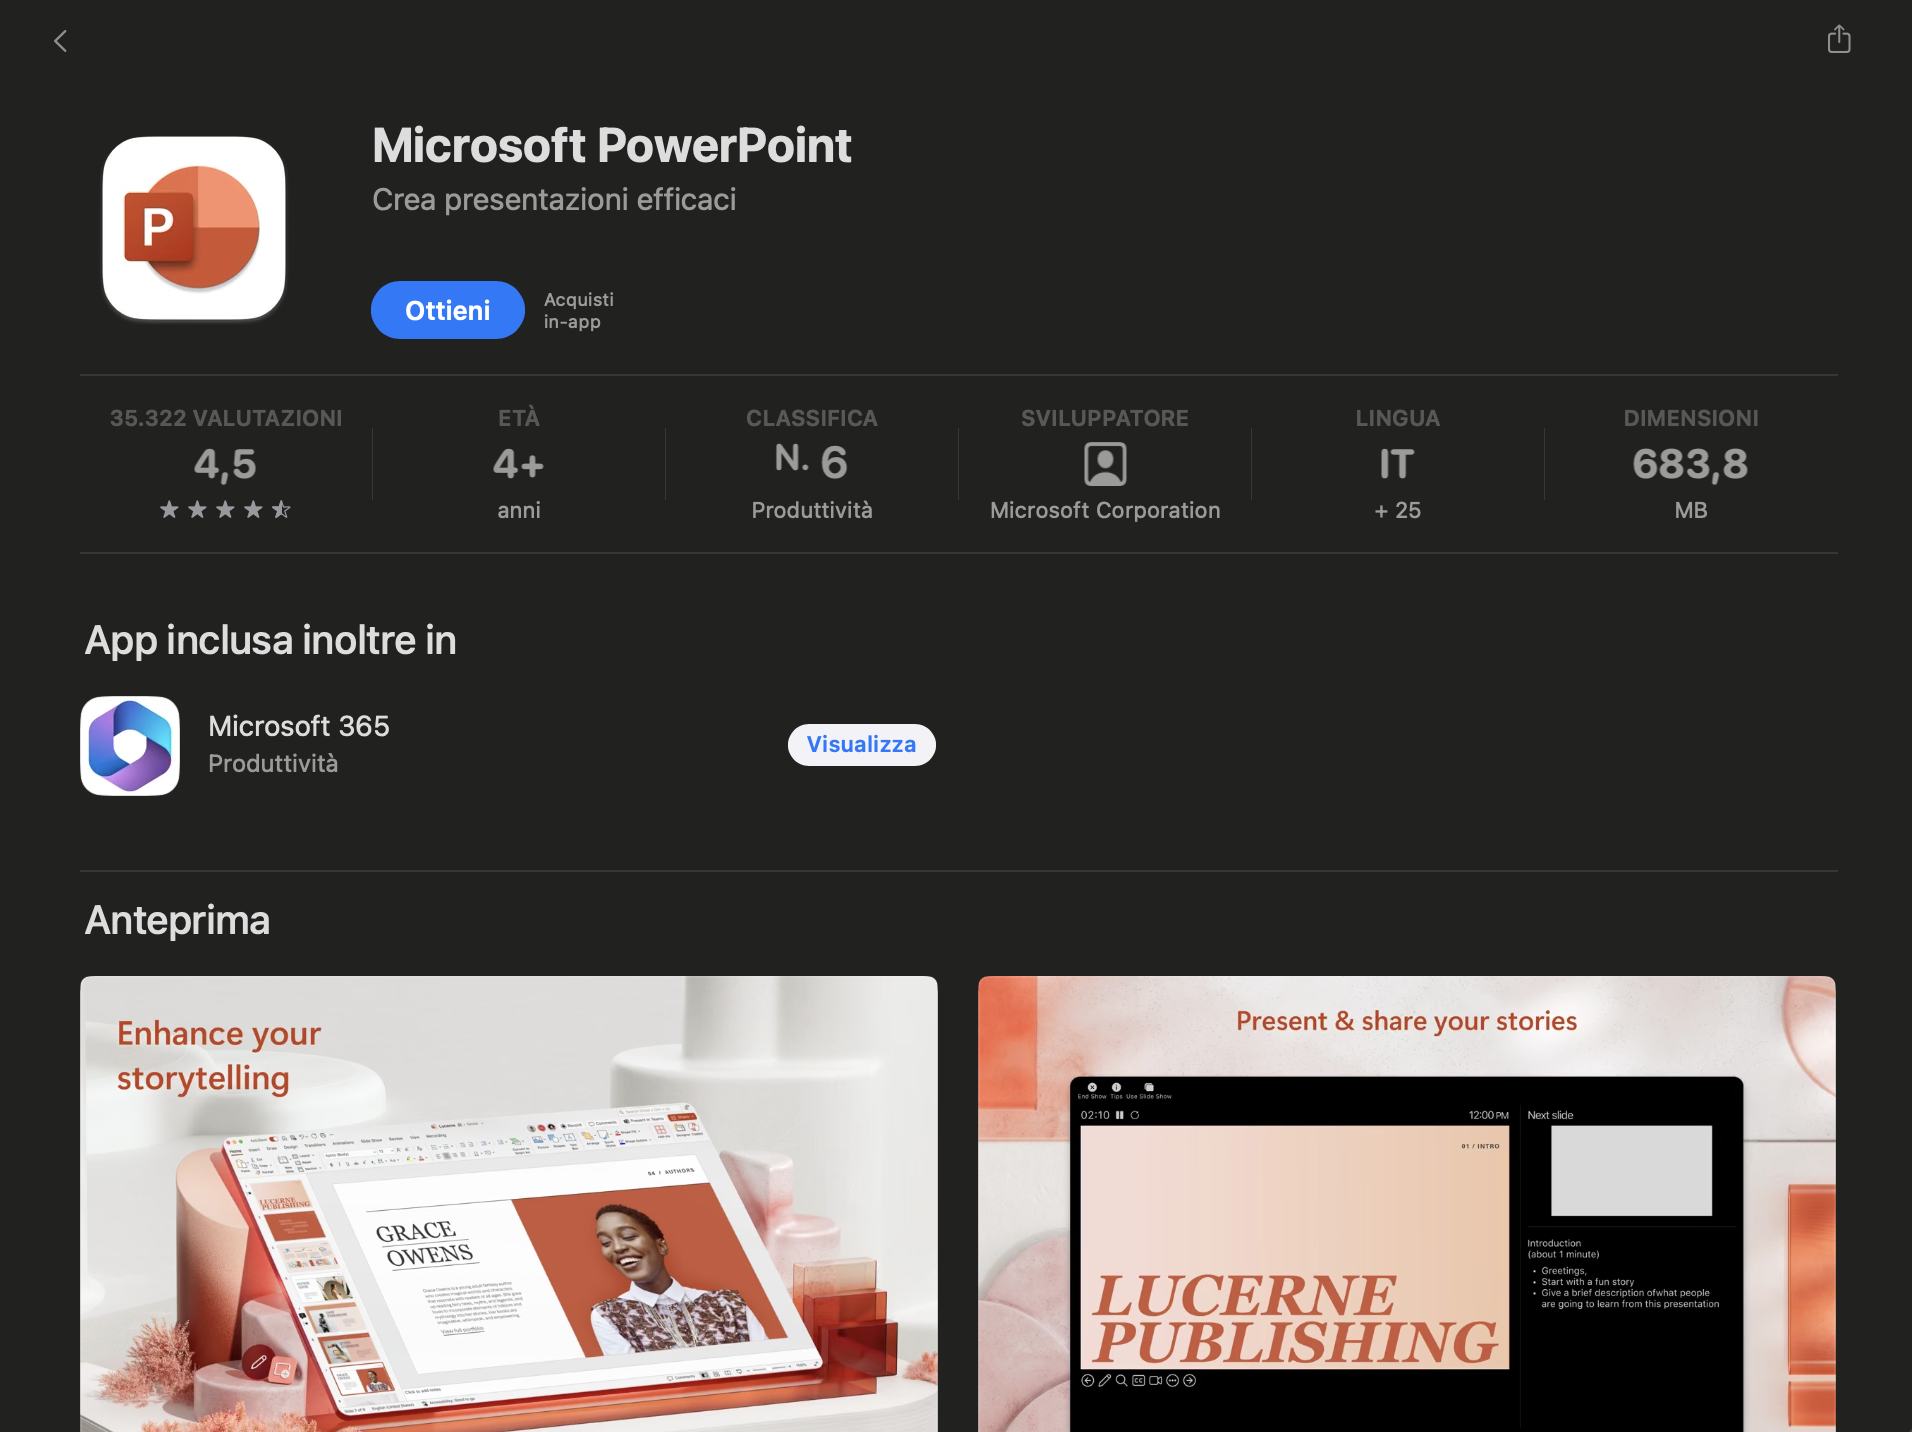
Task: Click the Crea presentazioni efficaci subtitle
Action: [554, 200]
